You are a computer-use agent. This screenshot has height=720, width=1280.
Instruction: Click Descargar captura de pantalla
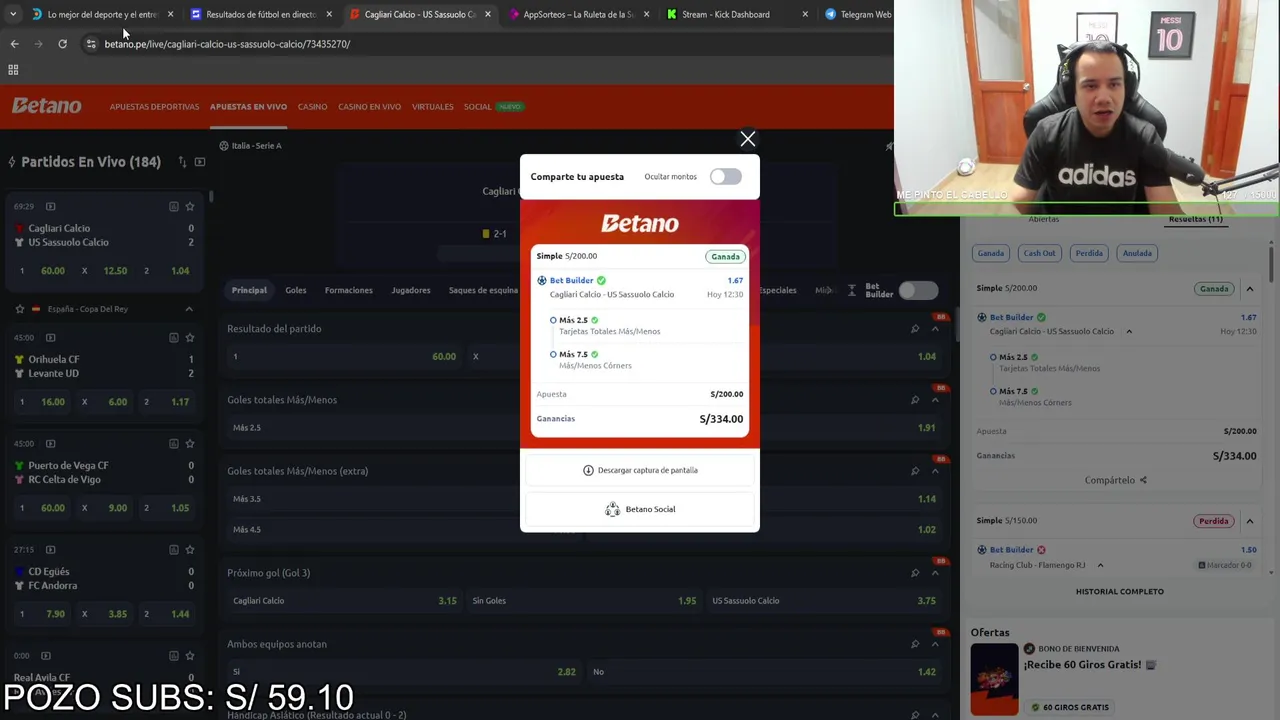(x=640, y=470)
